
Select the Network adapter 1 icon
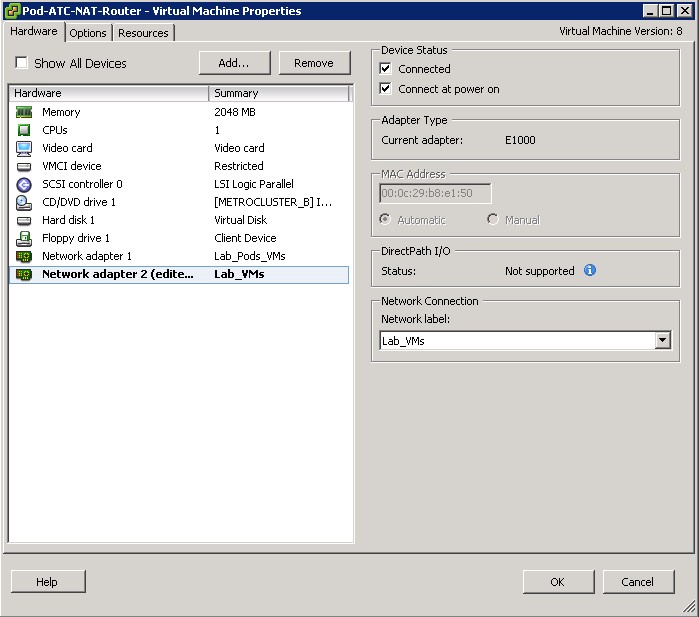pos(24,256)
